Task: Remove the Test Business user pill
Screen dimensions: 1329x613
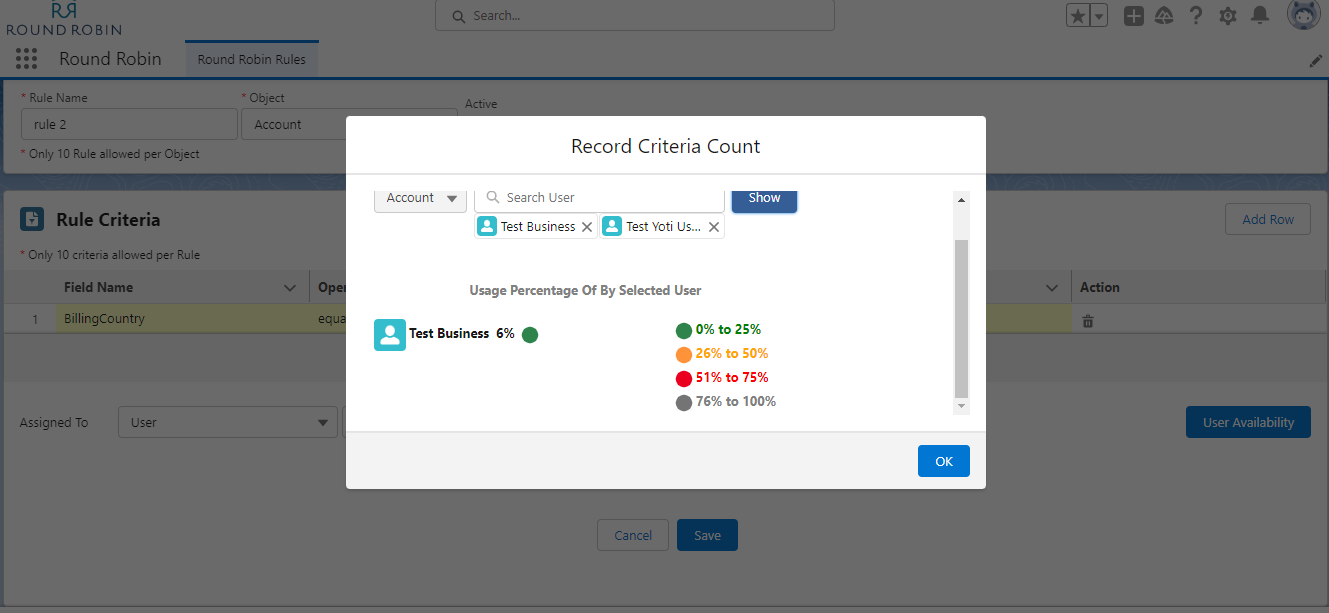Action: click(587, 227)
